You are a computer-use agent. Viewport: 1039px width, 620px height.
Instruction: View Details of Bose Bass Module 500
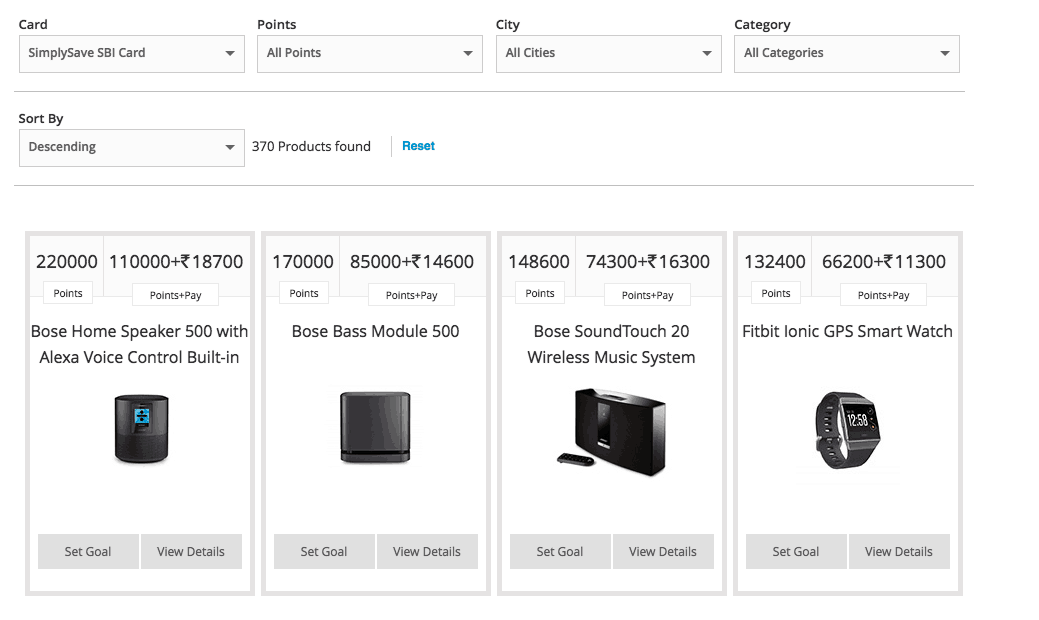click(x=427, y=551)
